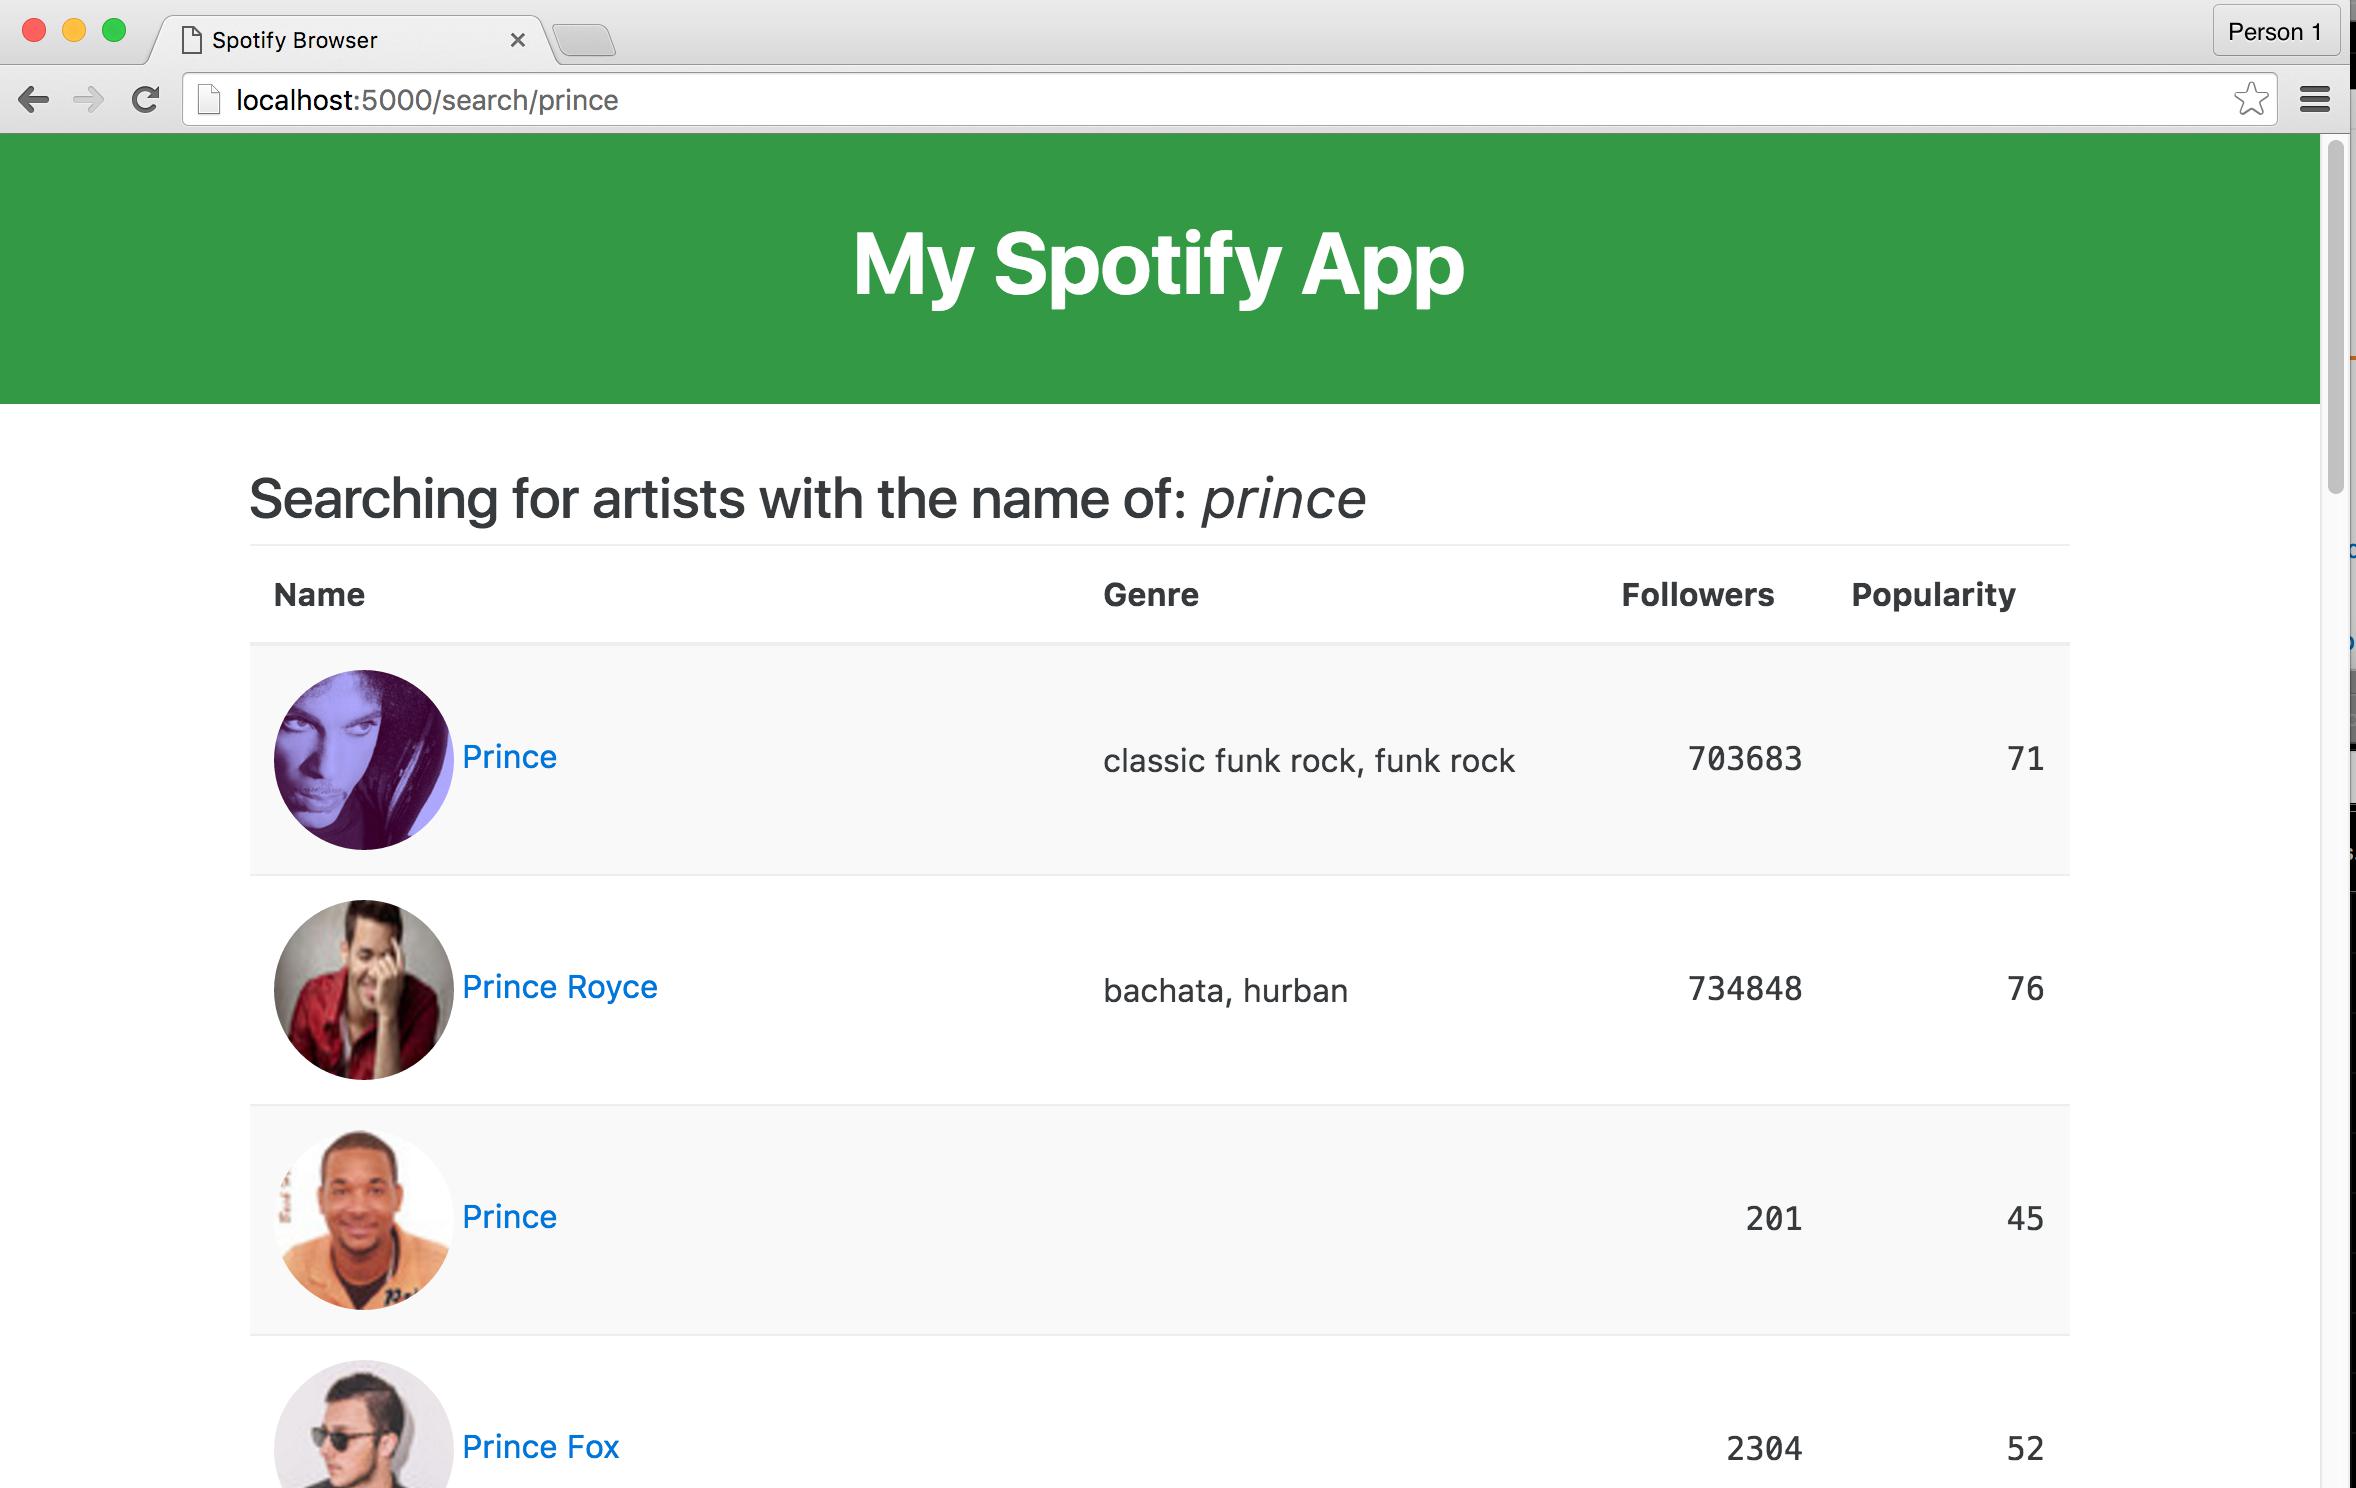The width and height of the screenshot is (2356, 1488).
Task: Open the Prince link with 201 followers
Action: [509, 1217]
